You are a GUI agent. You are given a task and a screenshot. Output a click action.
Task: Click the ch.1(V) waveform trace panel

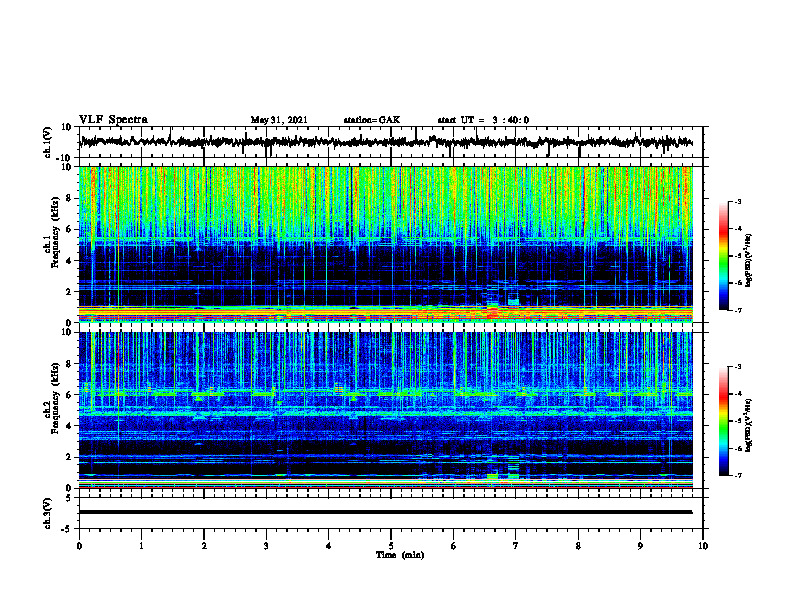tap(390, 142)
